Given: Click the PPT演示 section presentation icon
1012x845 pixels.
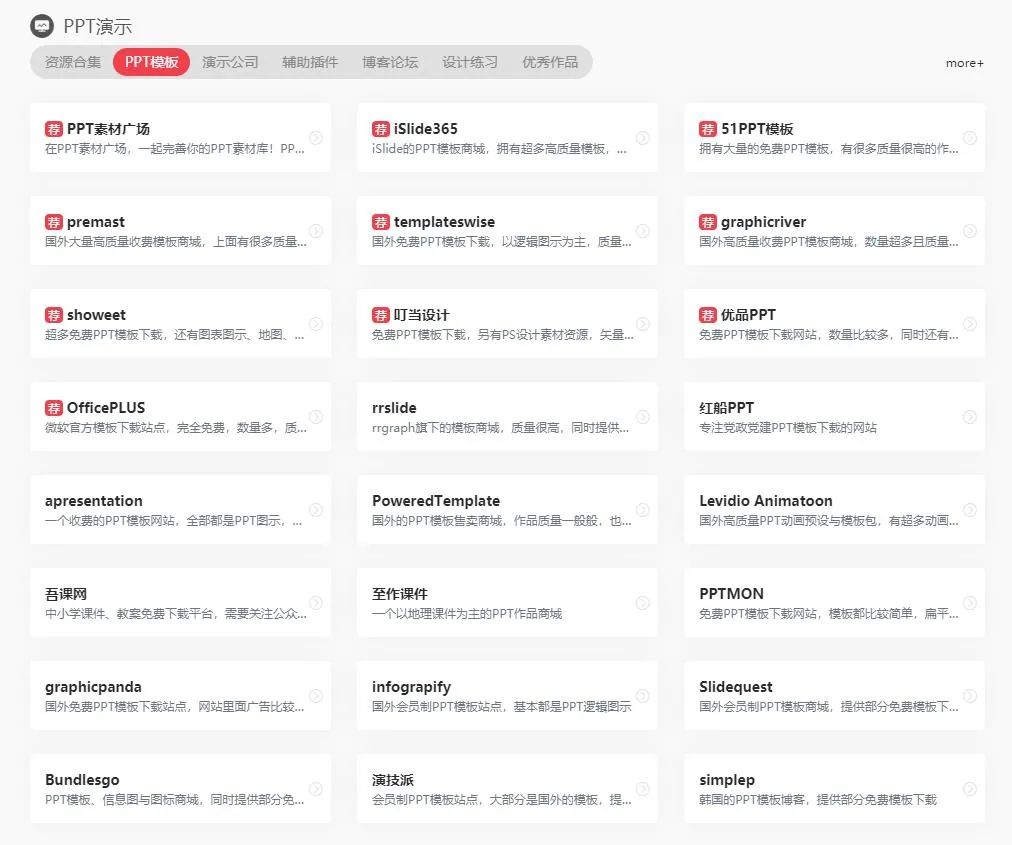Looking at the screenshot, I should click(x=42, y=26).
